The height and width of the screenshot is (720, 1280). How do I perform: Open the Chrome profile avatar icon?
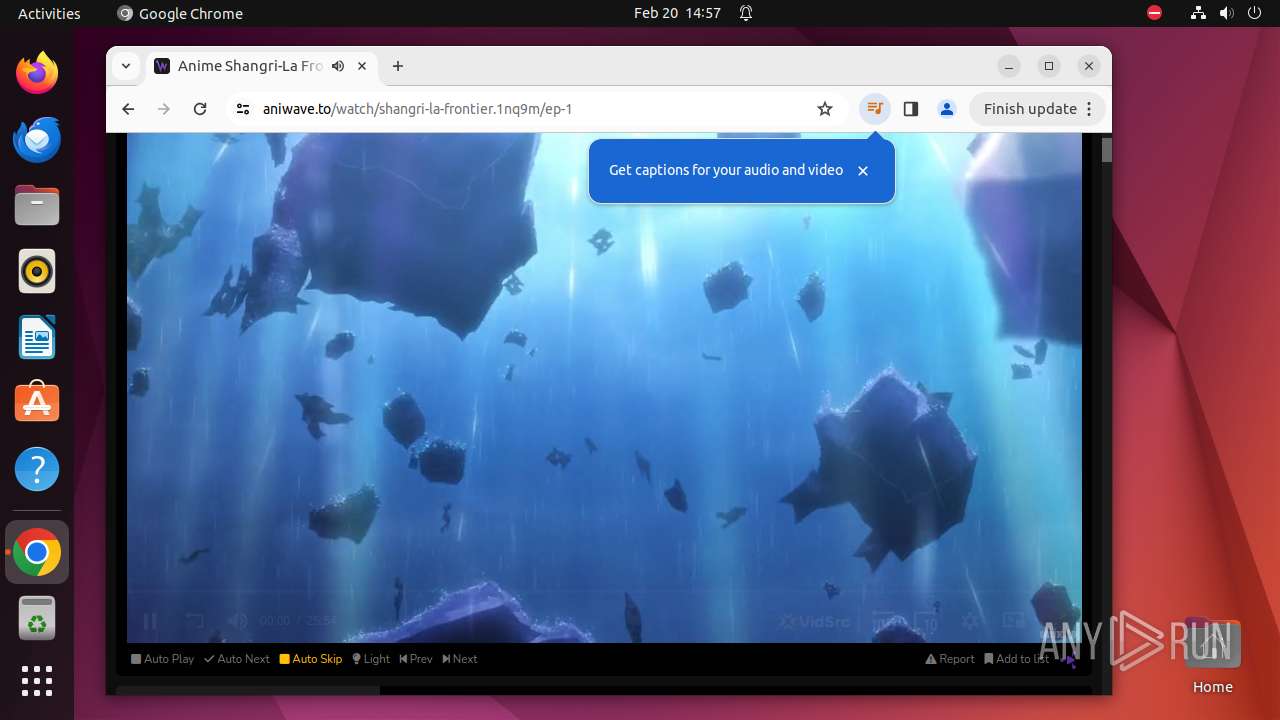tap(947, 109)
